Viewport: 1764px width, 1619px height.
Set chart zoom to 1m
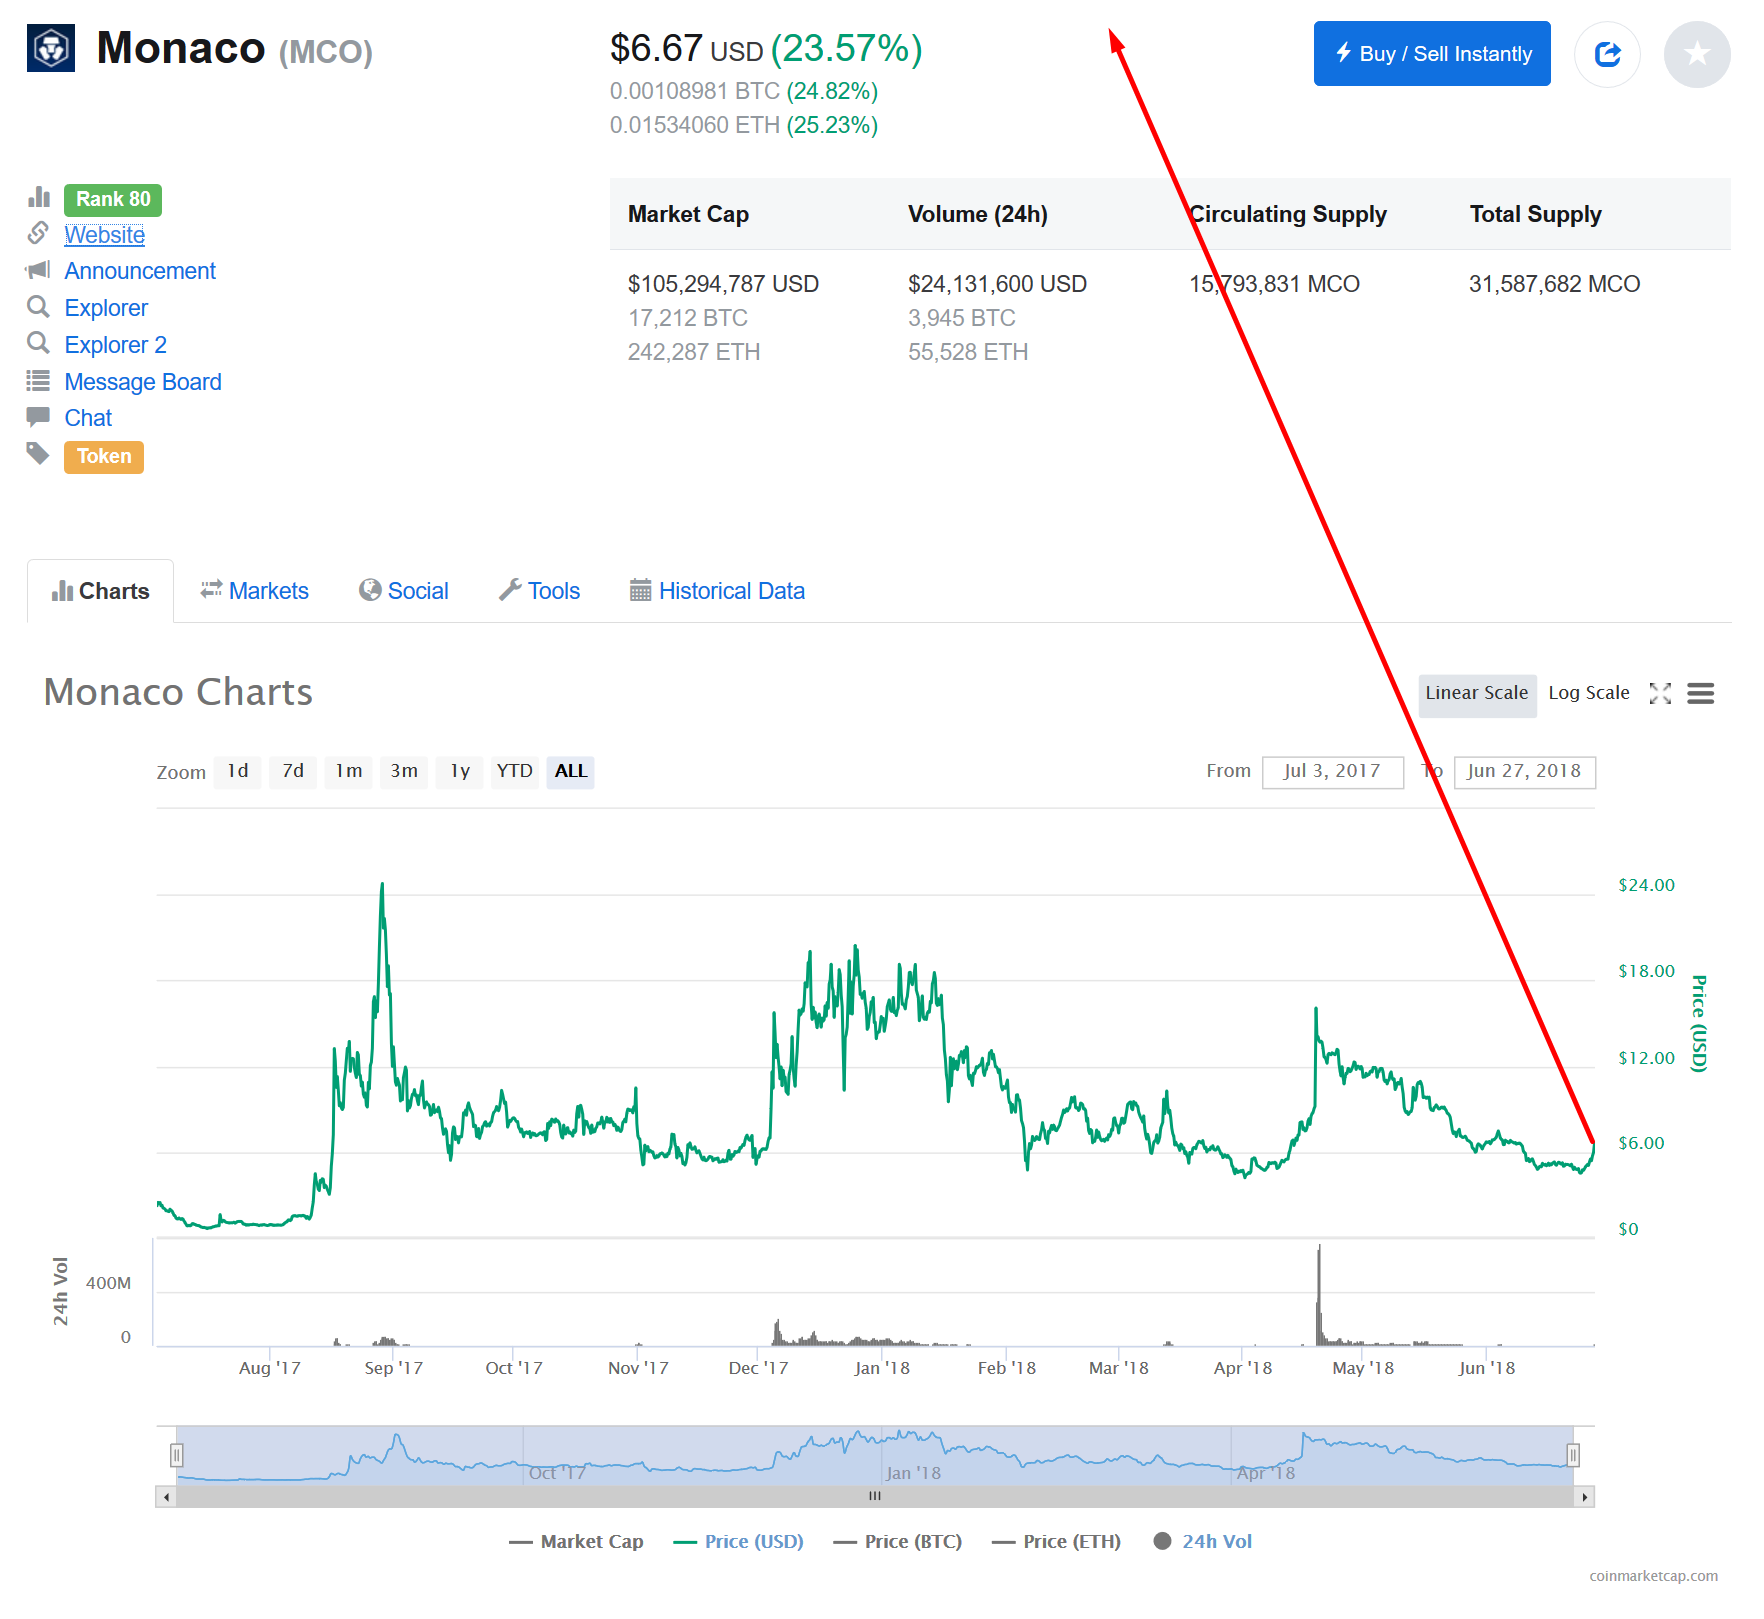click(349, 772)
